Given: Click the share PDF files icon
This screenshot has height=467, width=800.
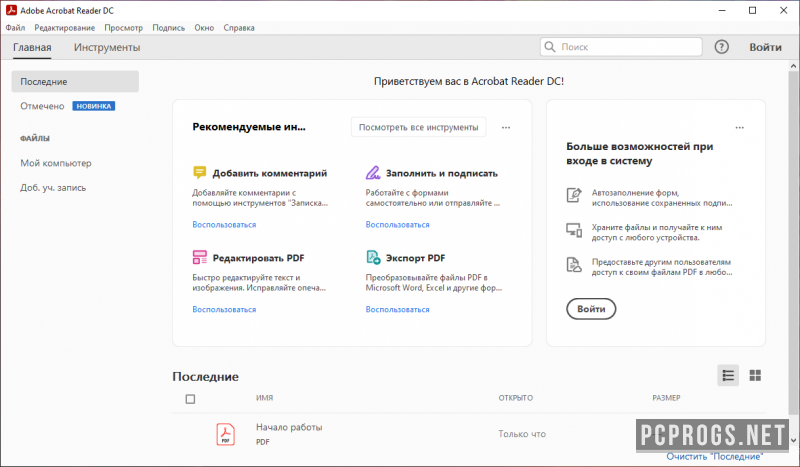Looking at the screenshot, I should coord(574,265).
